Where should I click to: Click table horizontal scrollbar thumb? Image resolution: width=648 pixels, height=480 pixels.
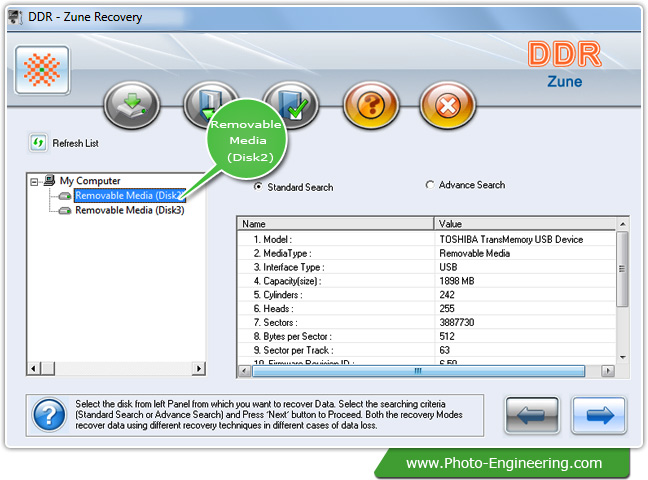click(x=418, y=371)
